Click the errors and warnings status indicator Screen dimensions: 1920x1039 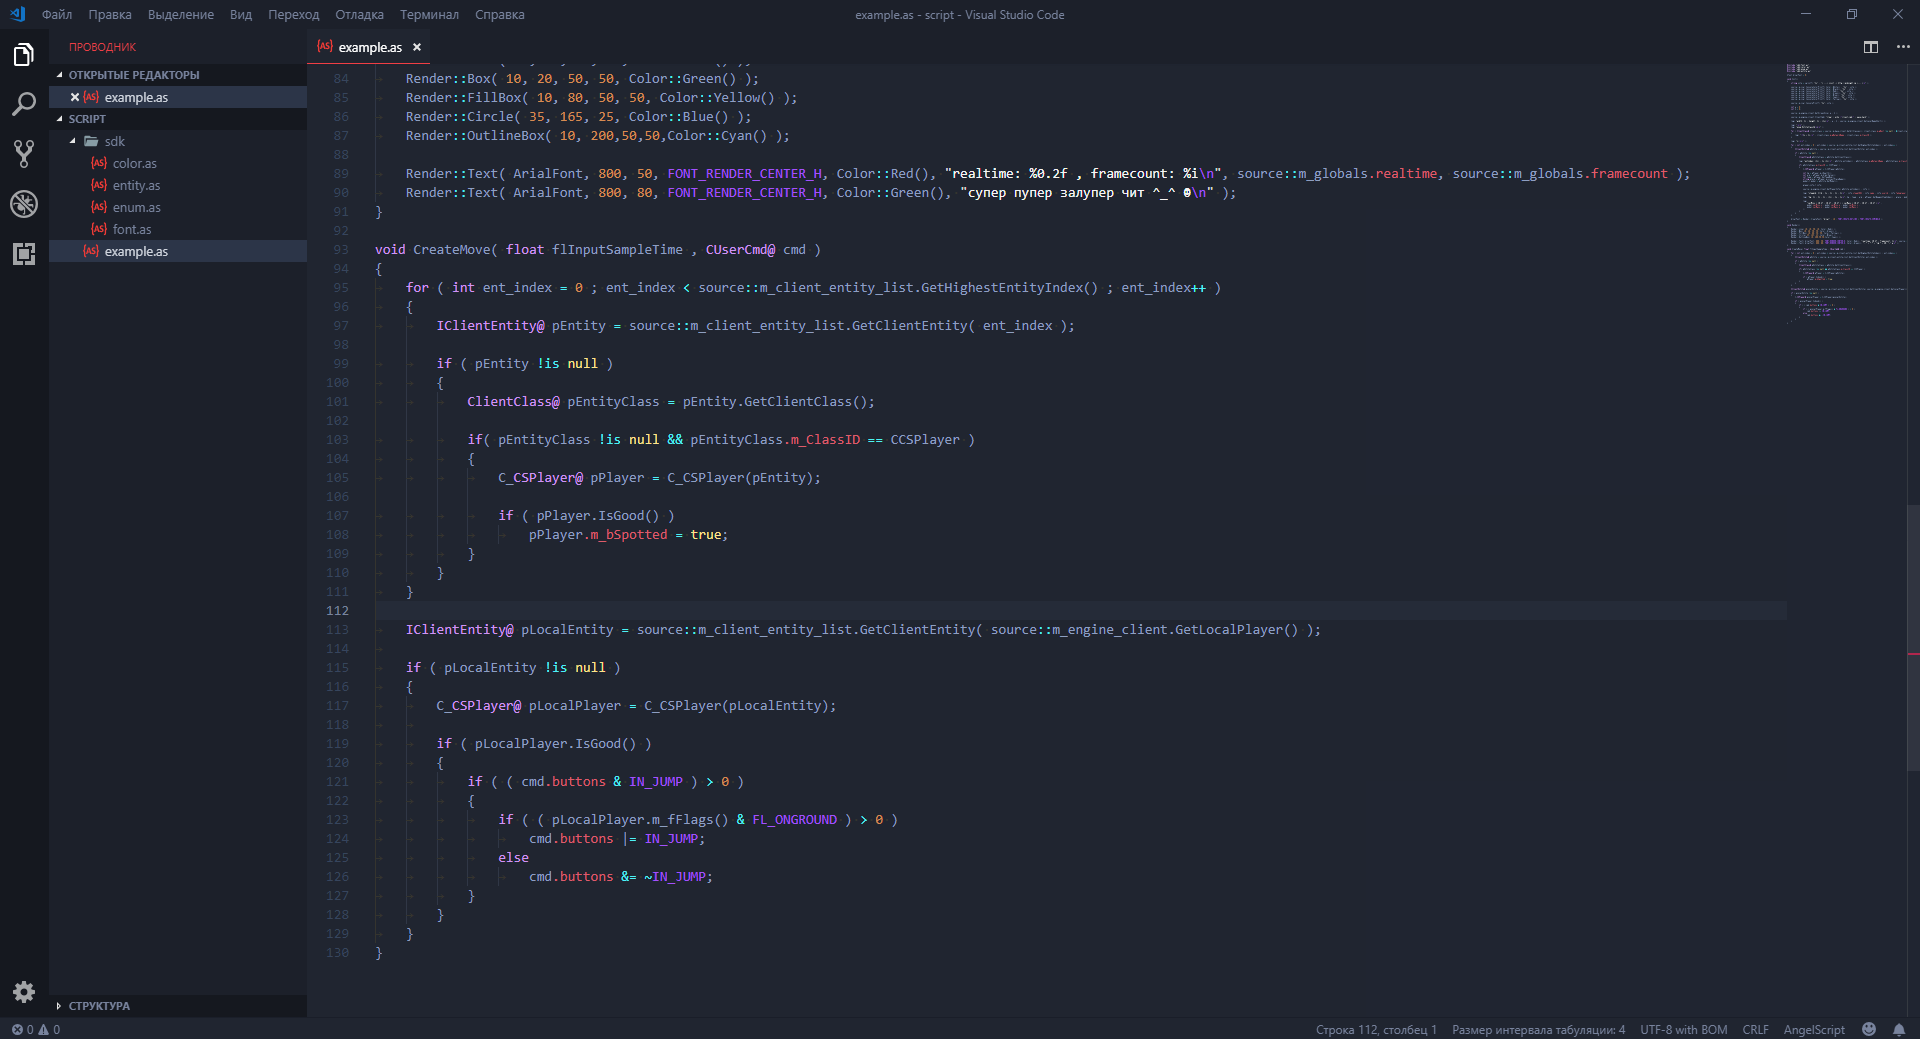pyautogui.click(x=36, y=1029)
